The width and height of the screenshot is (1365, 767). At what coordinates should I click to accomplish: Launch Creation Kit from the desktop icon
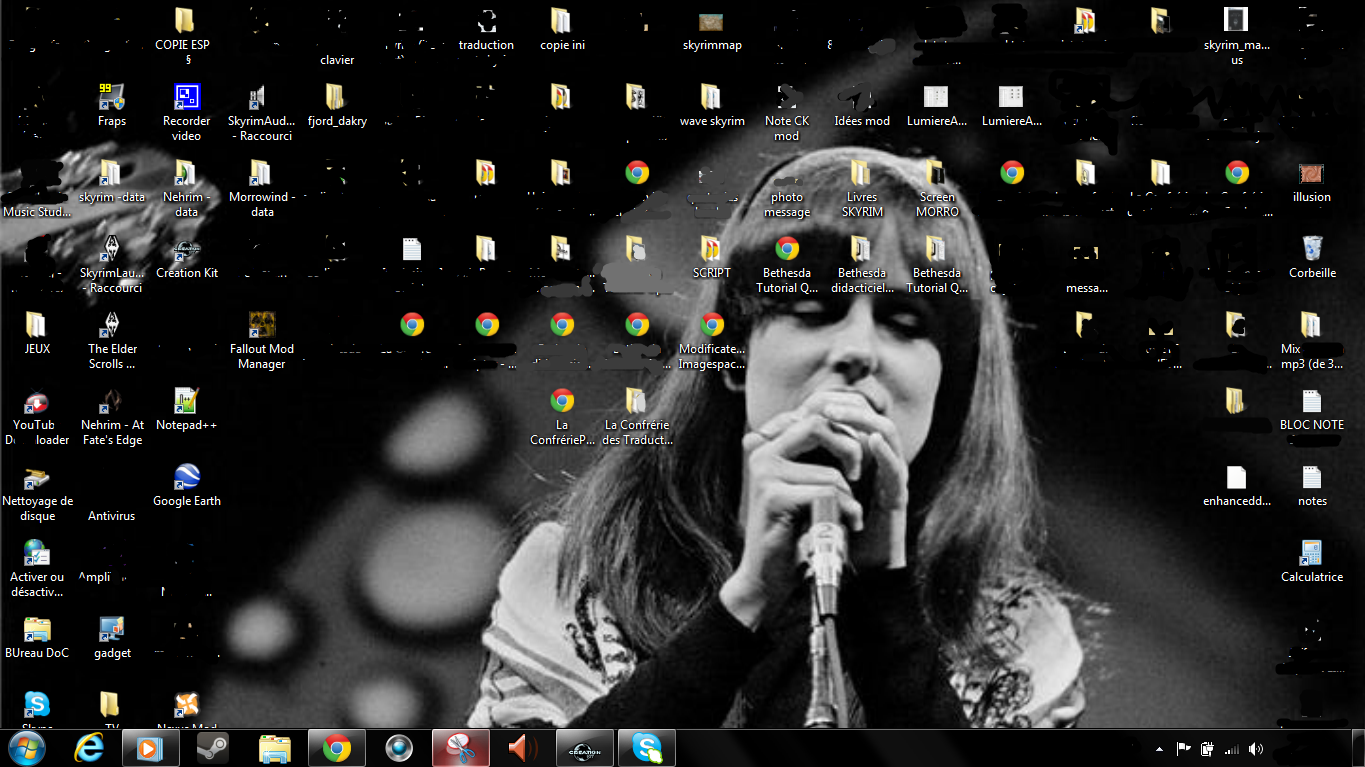(186, 251)
